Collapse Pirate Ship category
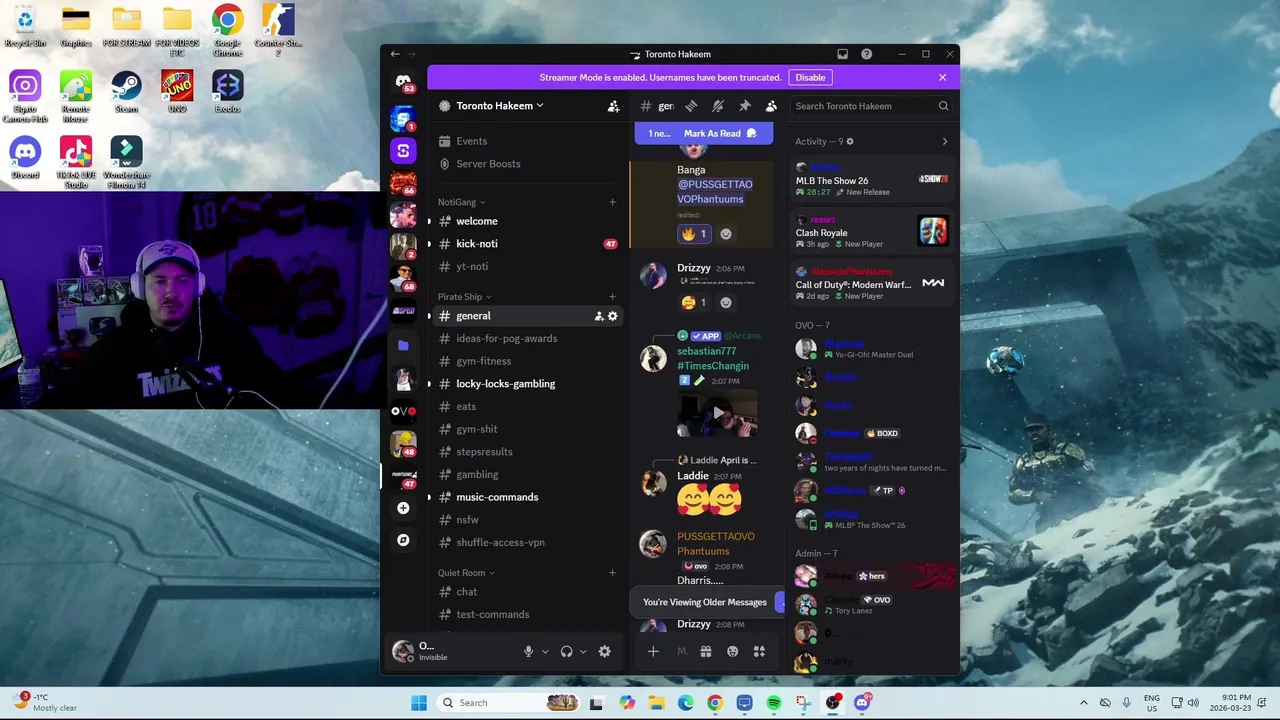 click(x=464, y=297)
